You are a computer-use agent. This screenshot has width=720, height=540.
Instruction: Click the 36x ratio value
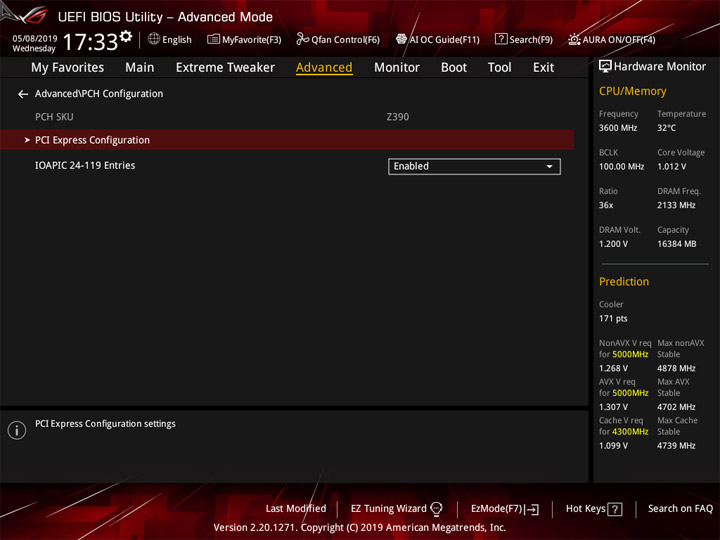point(606,205)
